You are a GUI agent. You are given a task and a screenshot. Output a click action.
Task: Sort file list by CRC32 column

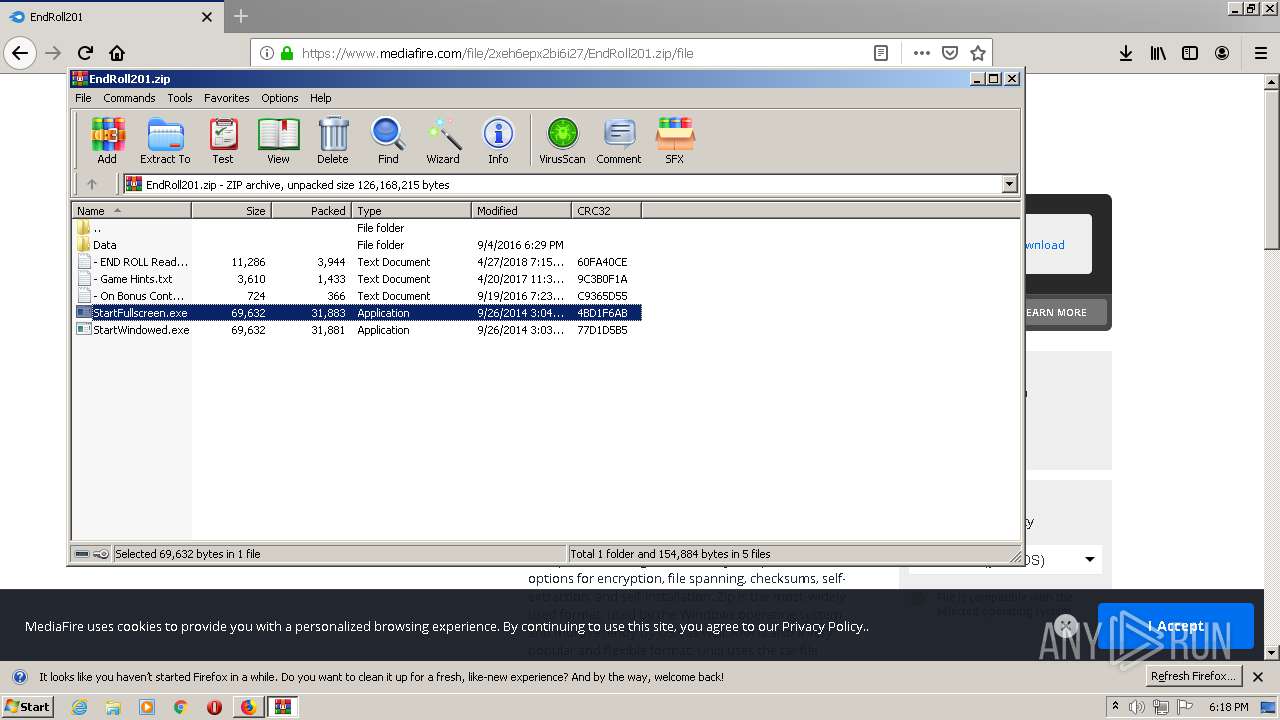606,211
